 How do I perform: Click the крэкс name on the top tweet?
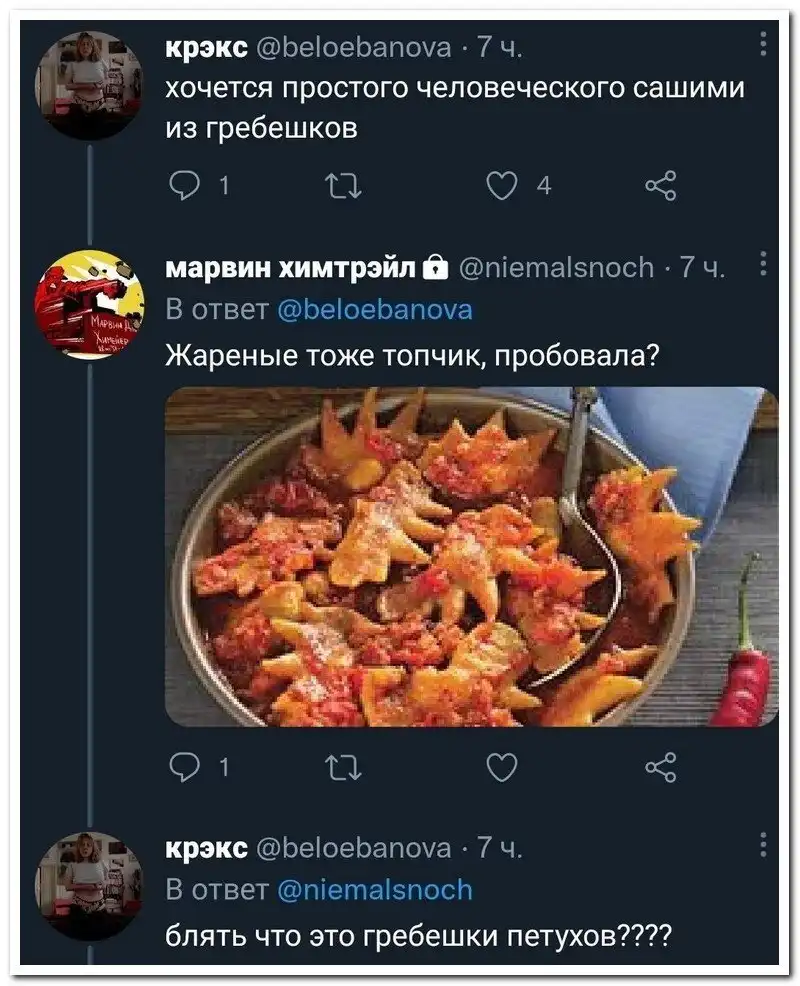click(x=207, y=46)
